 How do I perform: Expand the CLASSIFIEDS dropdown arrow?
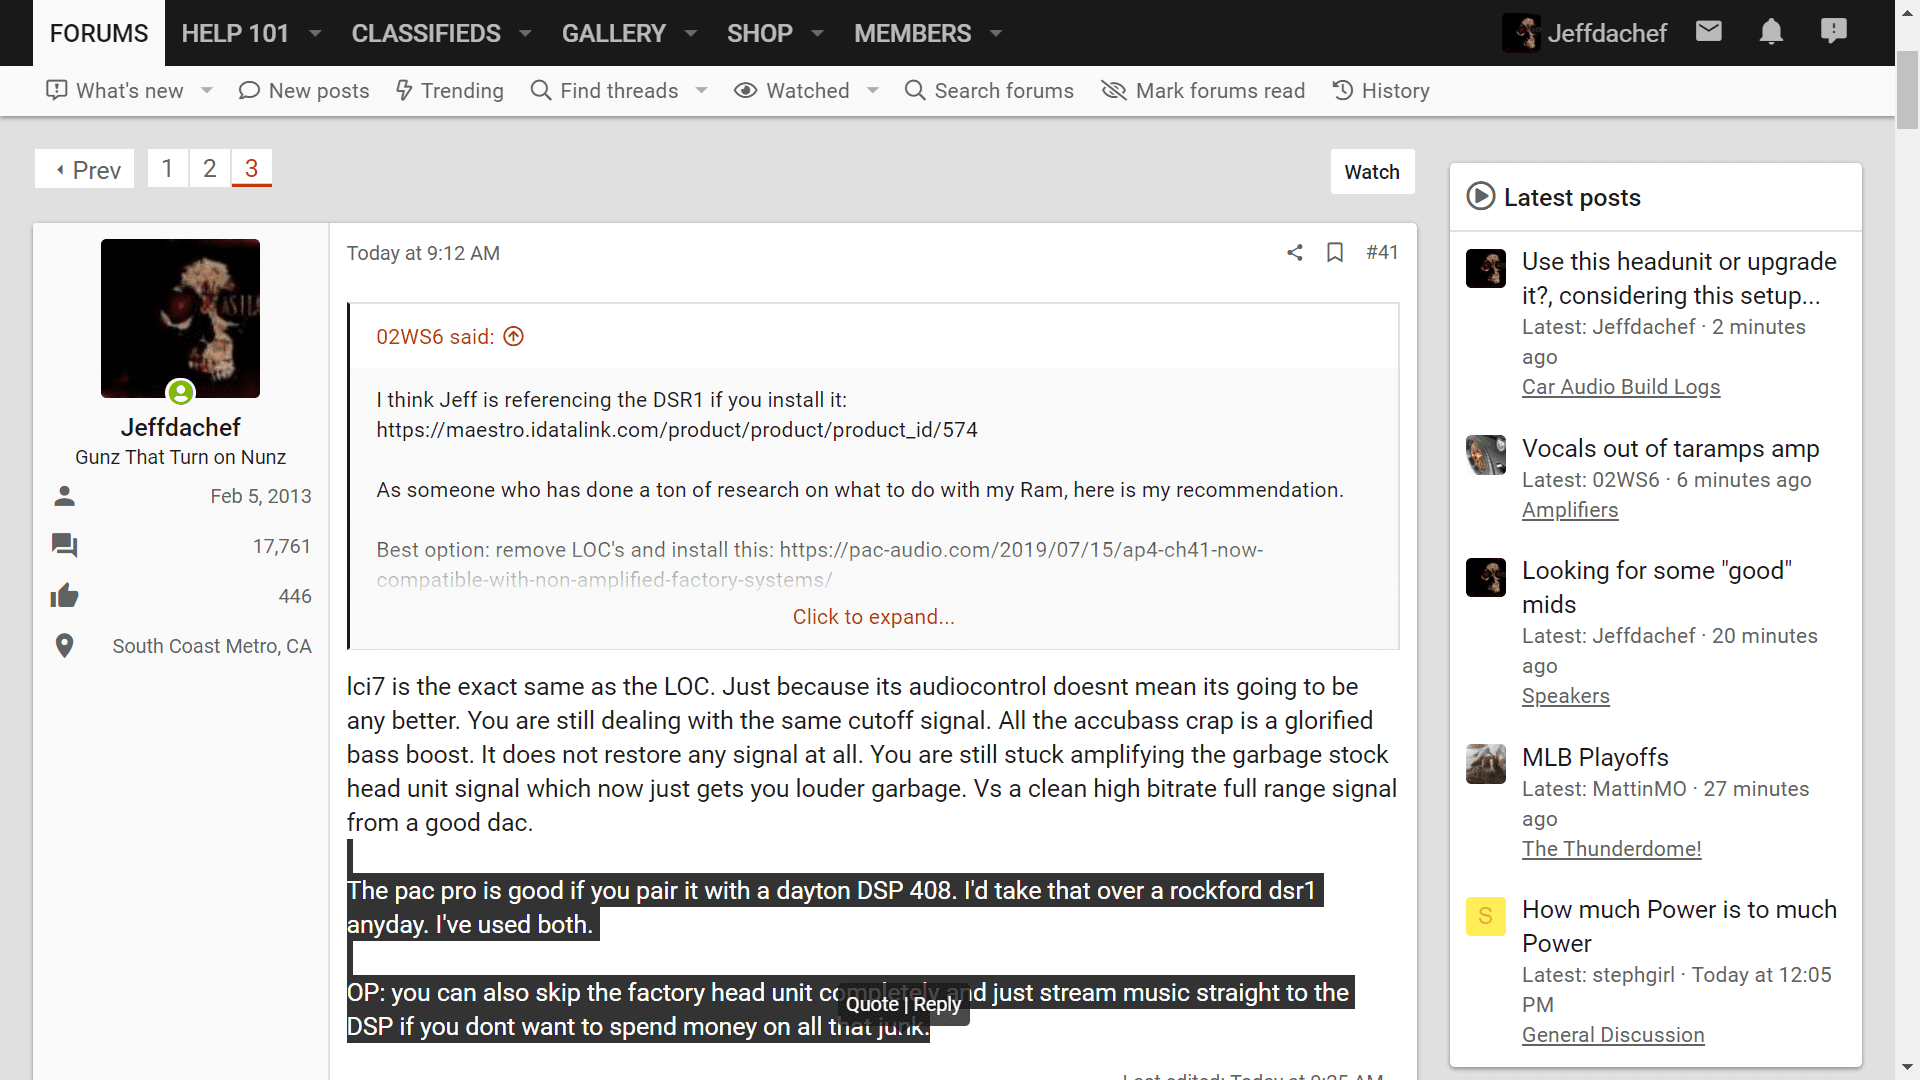click(x=525, y=33)
